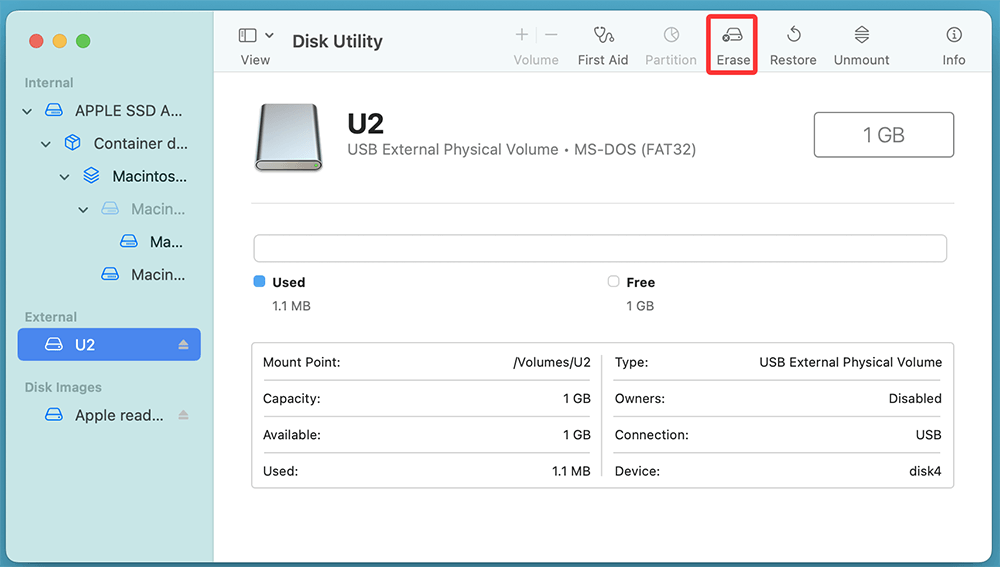Image resolution: width=1000 pixels, height=567 pixels.
Task: Open the View dropdown chevron
Action: coord(270,36)
